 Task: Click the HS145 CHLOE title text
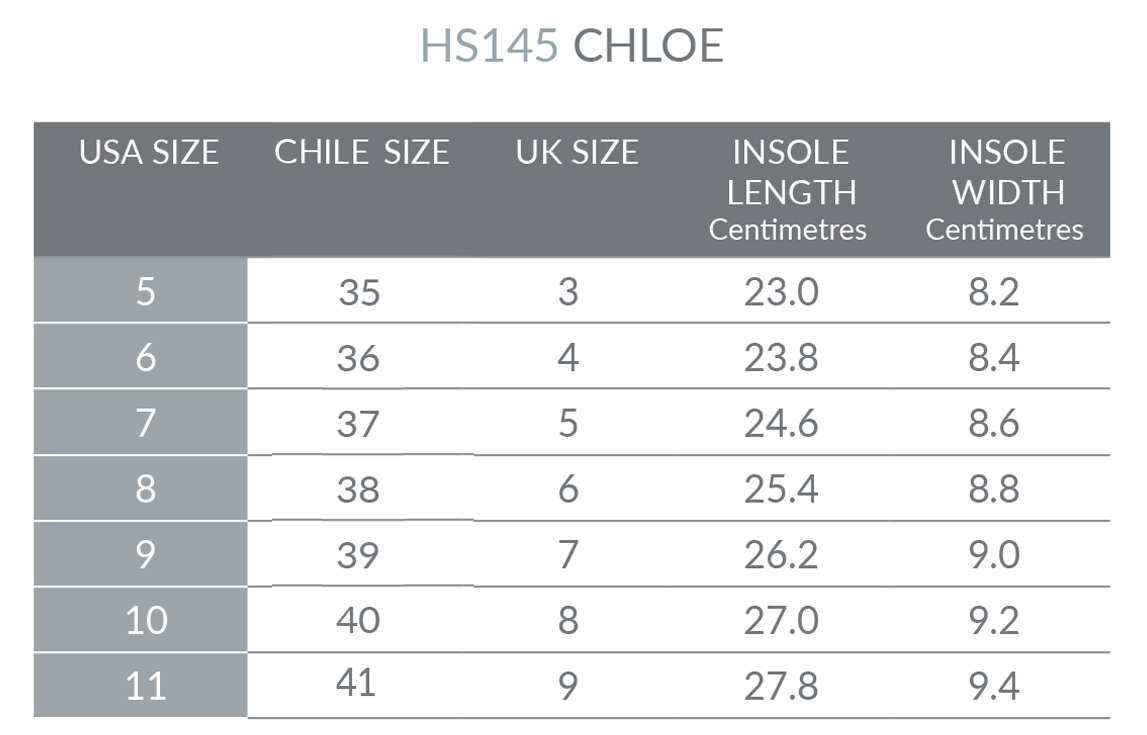coord(571,46)
